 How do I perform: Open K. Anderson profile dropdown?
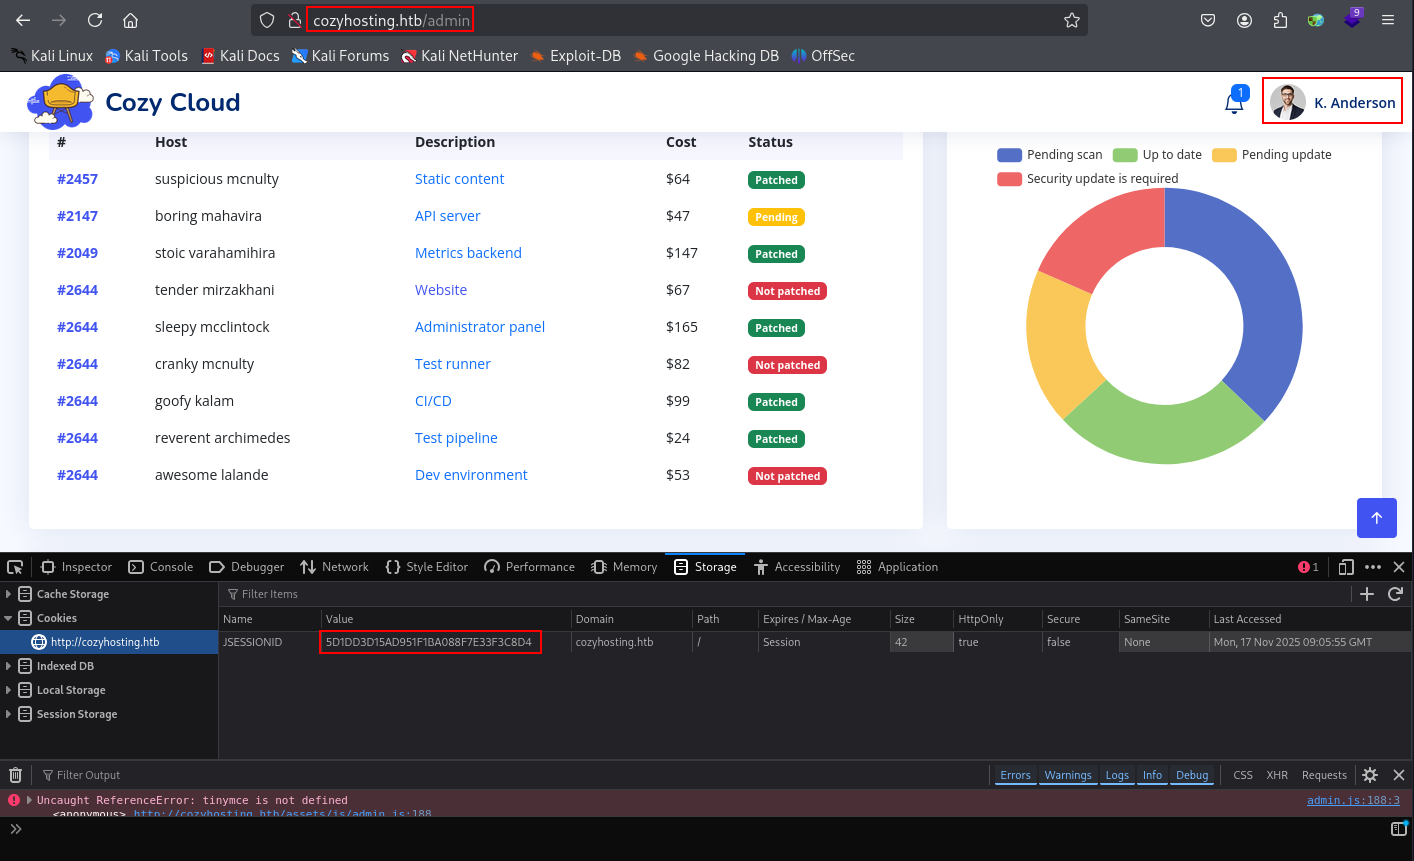1332,101
